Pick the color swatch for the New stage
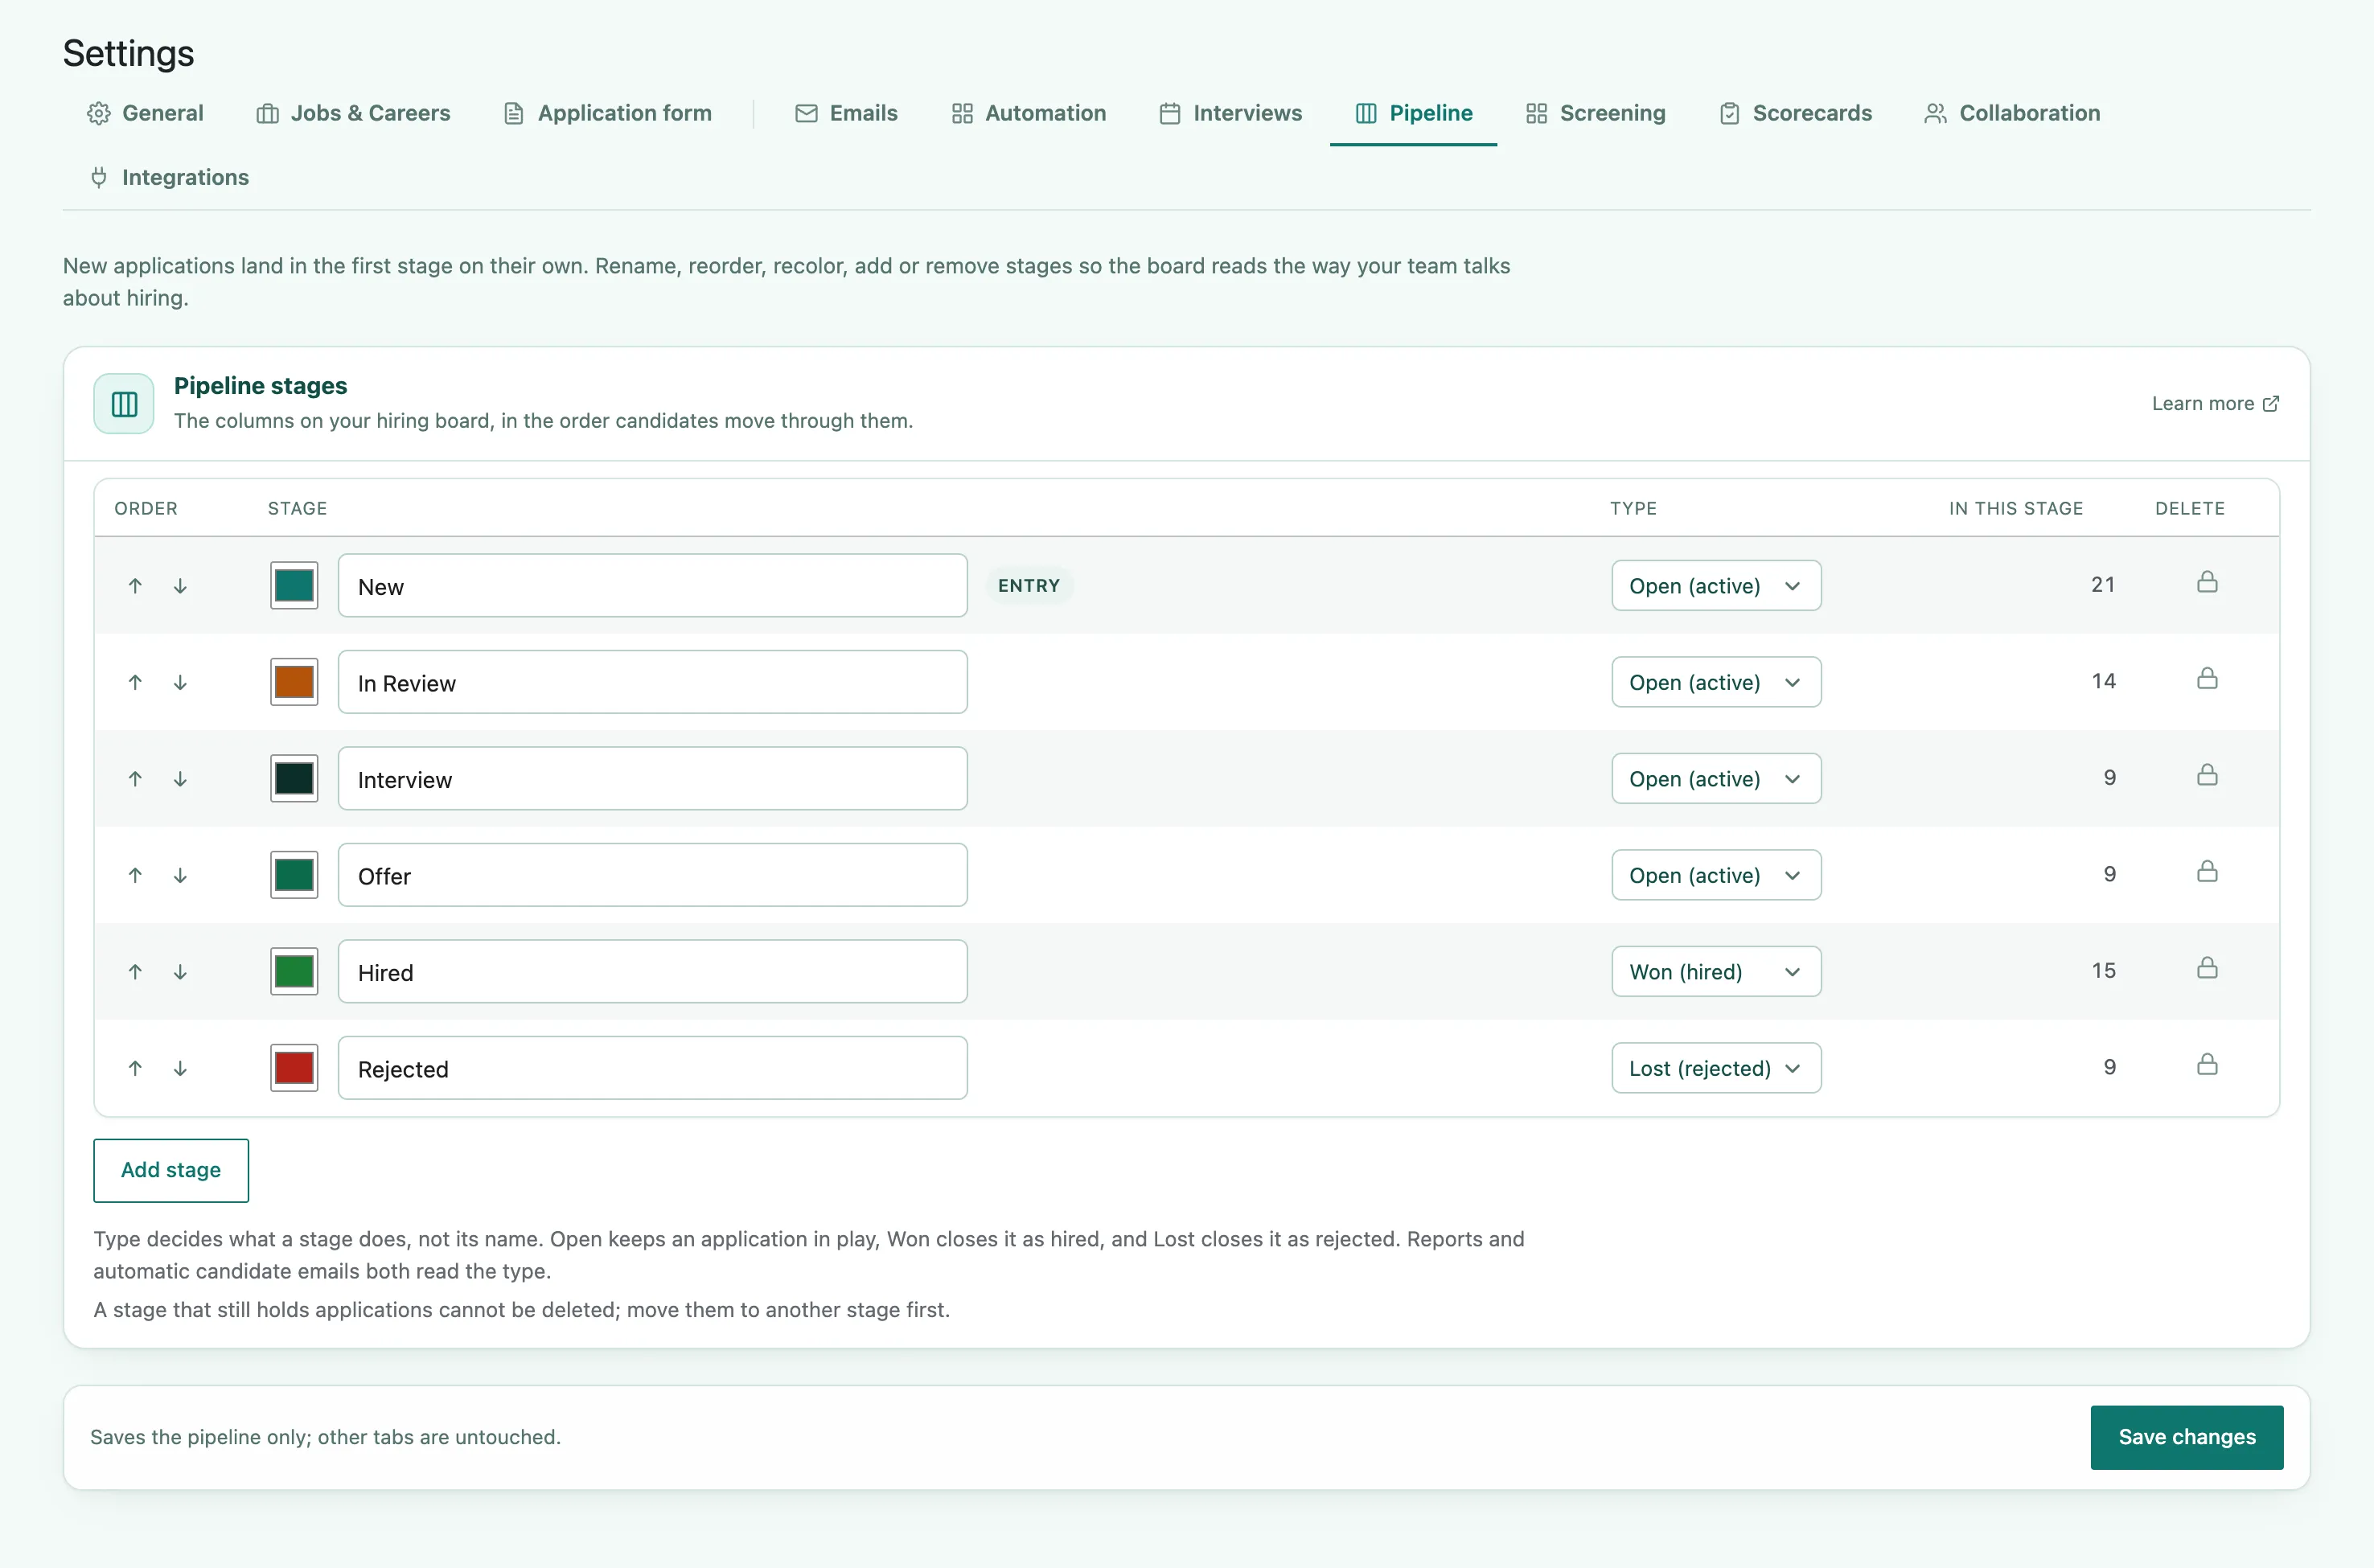 click(294, 586)
